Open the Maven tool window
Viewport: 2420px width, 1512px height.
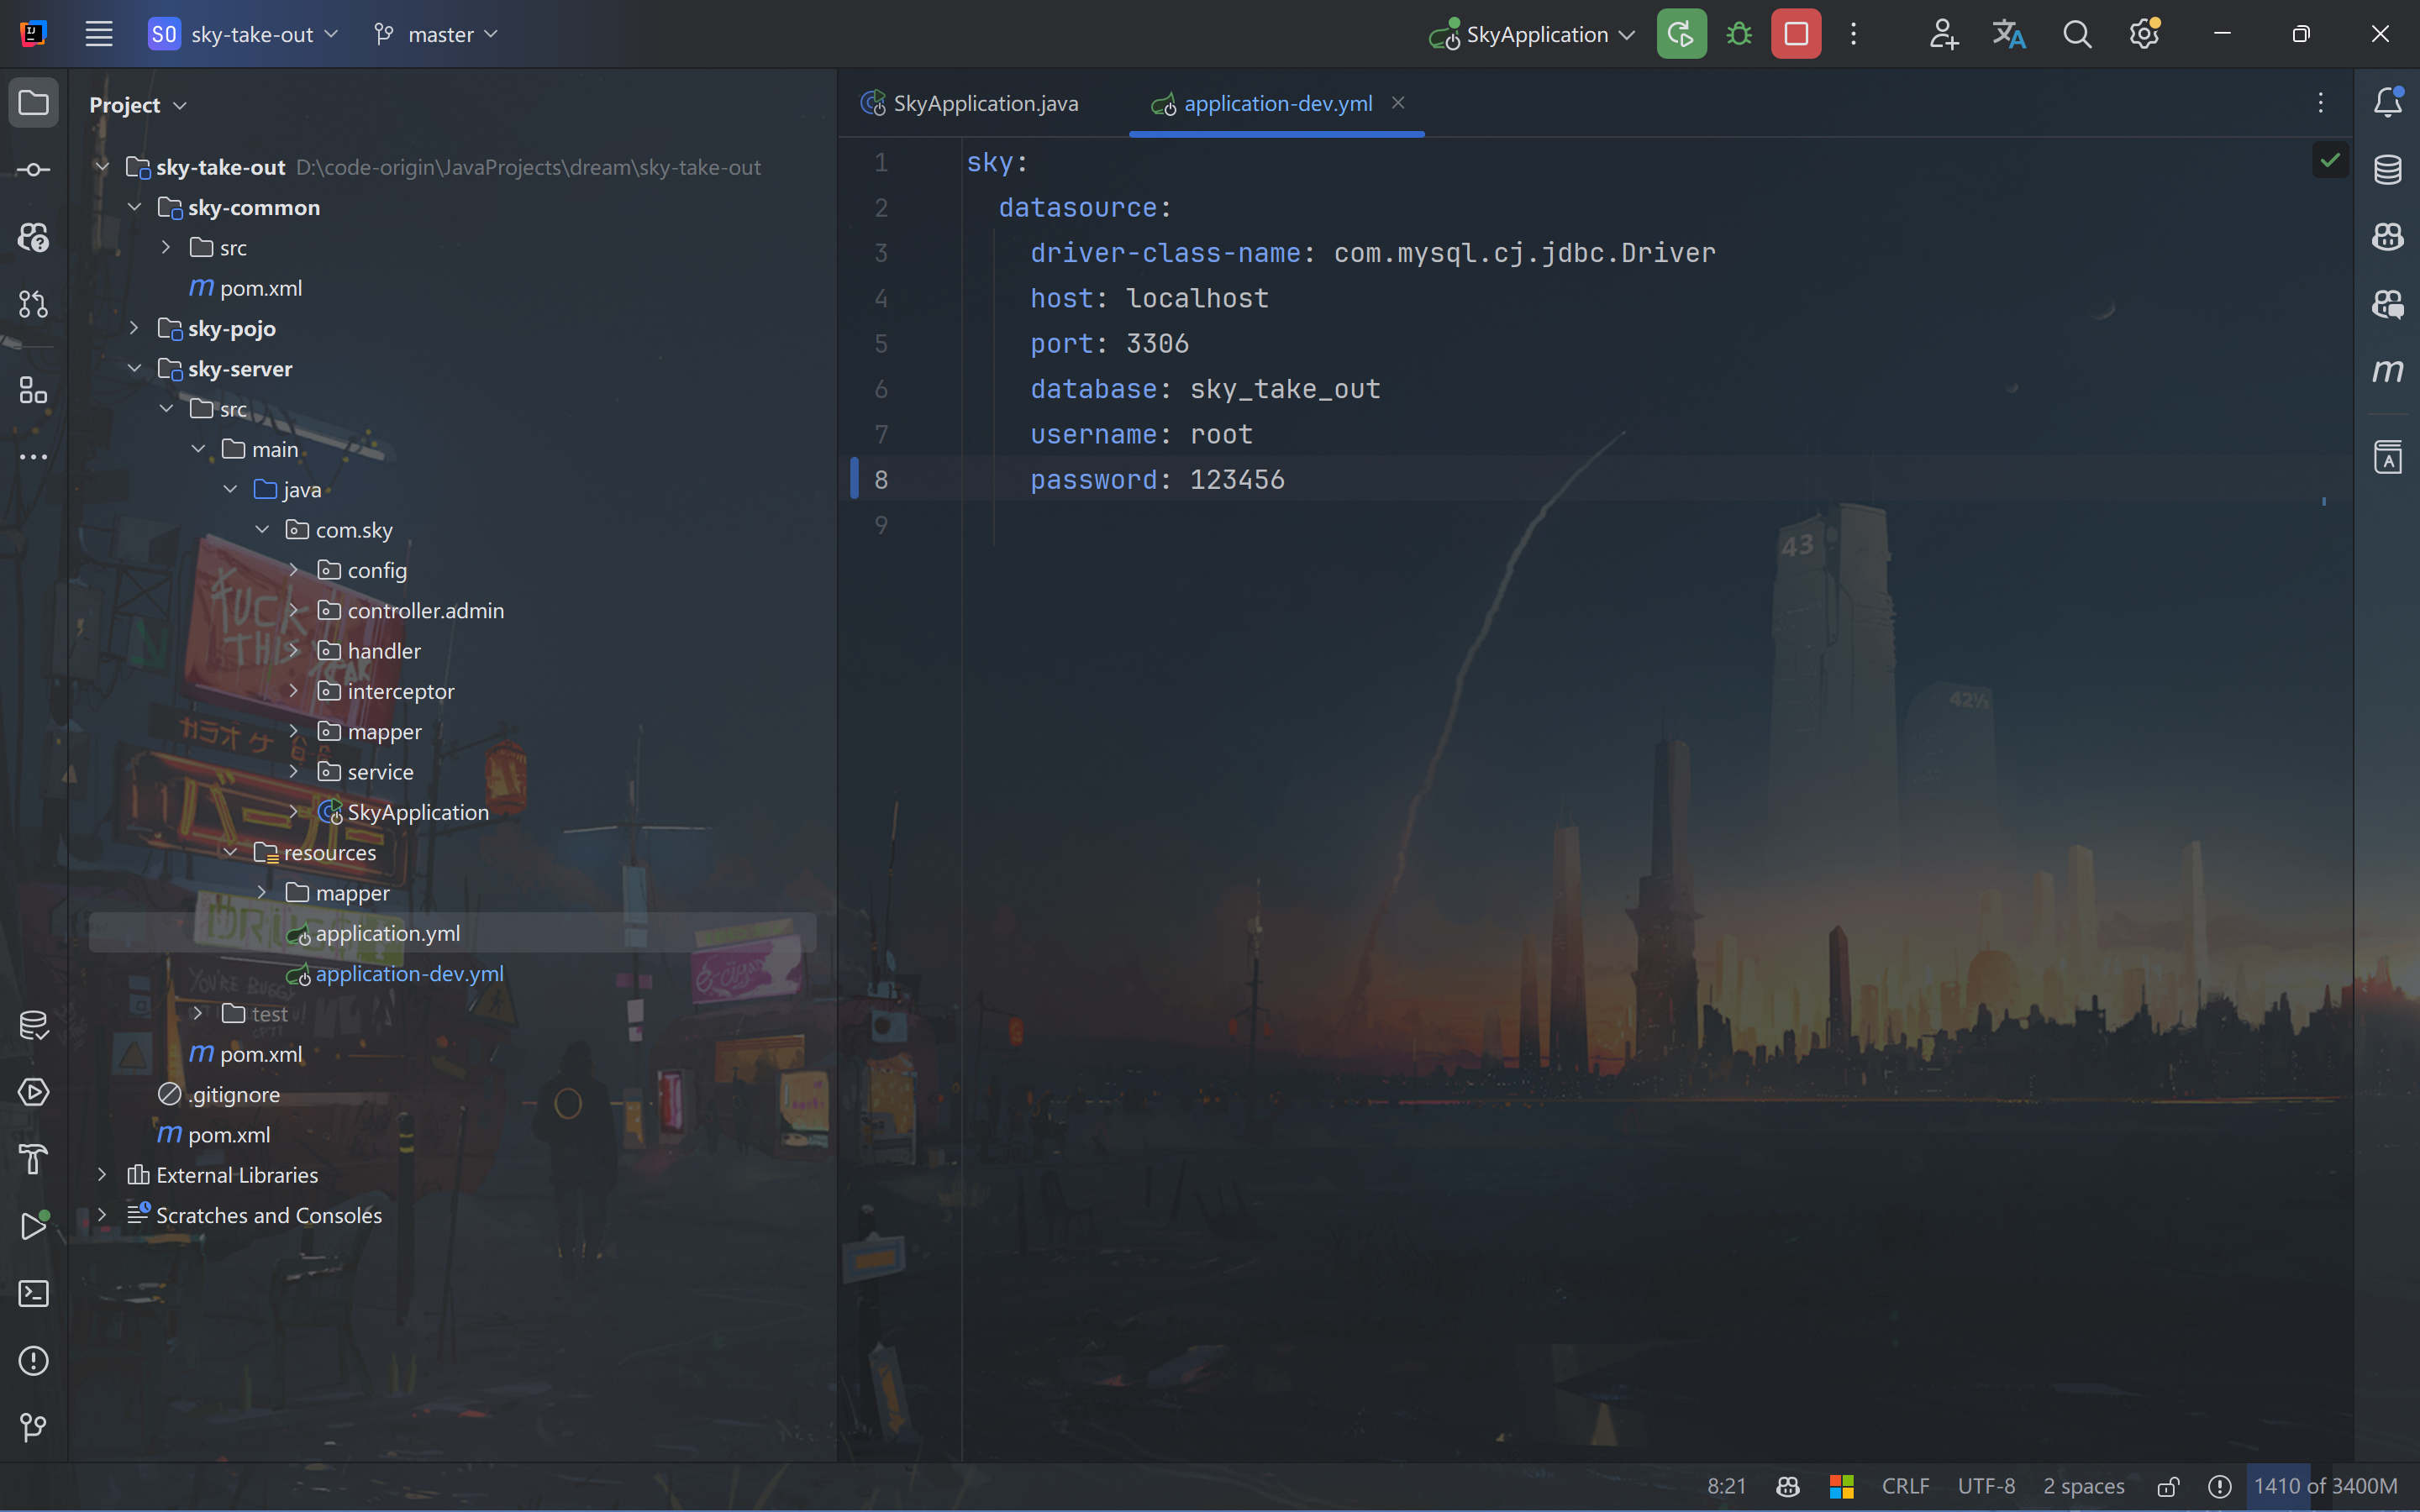pos(2388,371)
